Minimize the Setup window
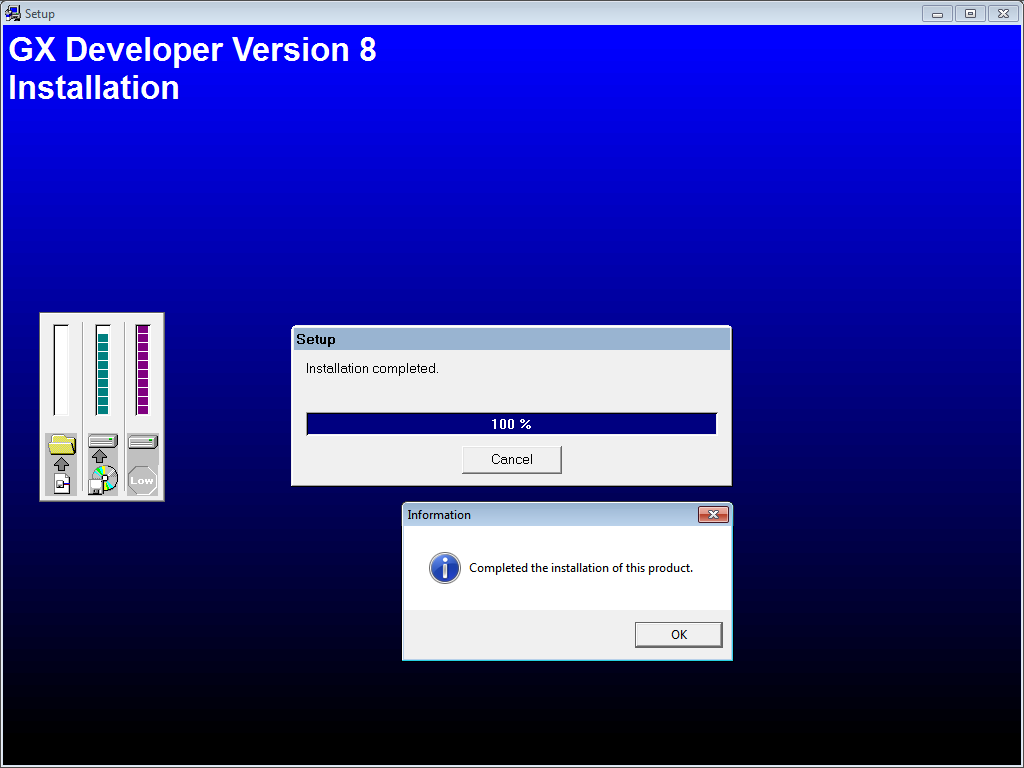 pyautogui.click(x=937, y=14)
